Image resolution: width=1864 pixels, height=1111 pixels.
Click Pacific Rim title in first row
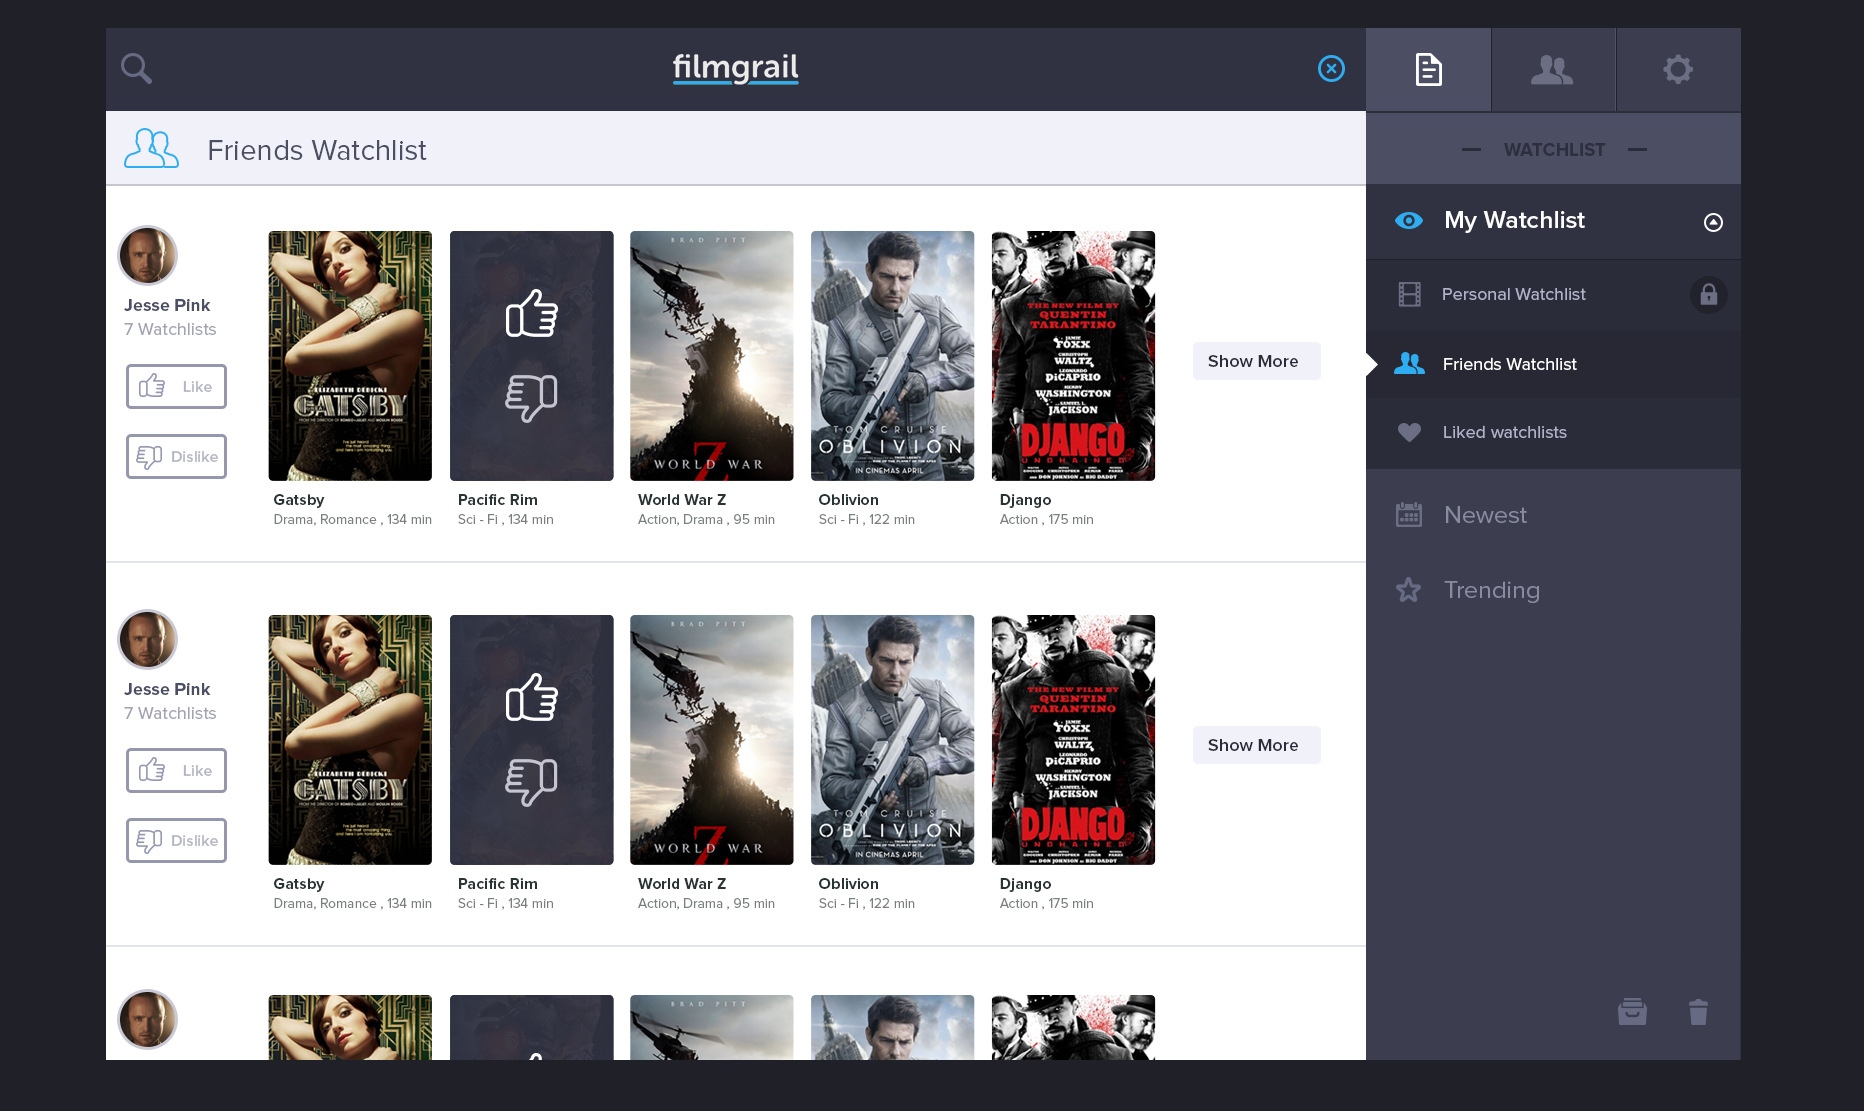498,499
